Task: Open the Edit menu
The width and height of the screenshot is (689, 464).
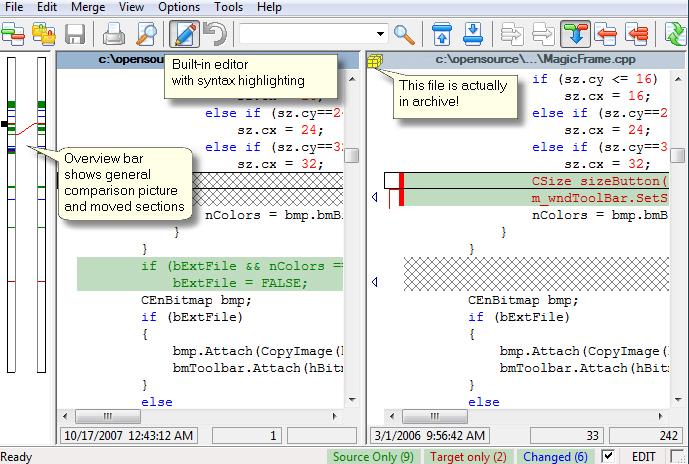Action: pyautogui.click(x=47, y=7)
